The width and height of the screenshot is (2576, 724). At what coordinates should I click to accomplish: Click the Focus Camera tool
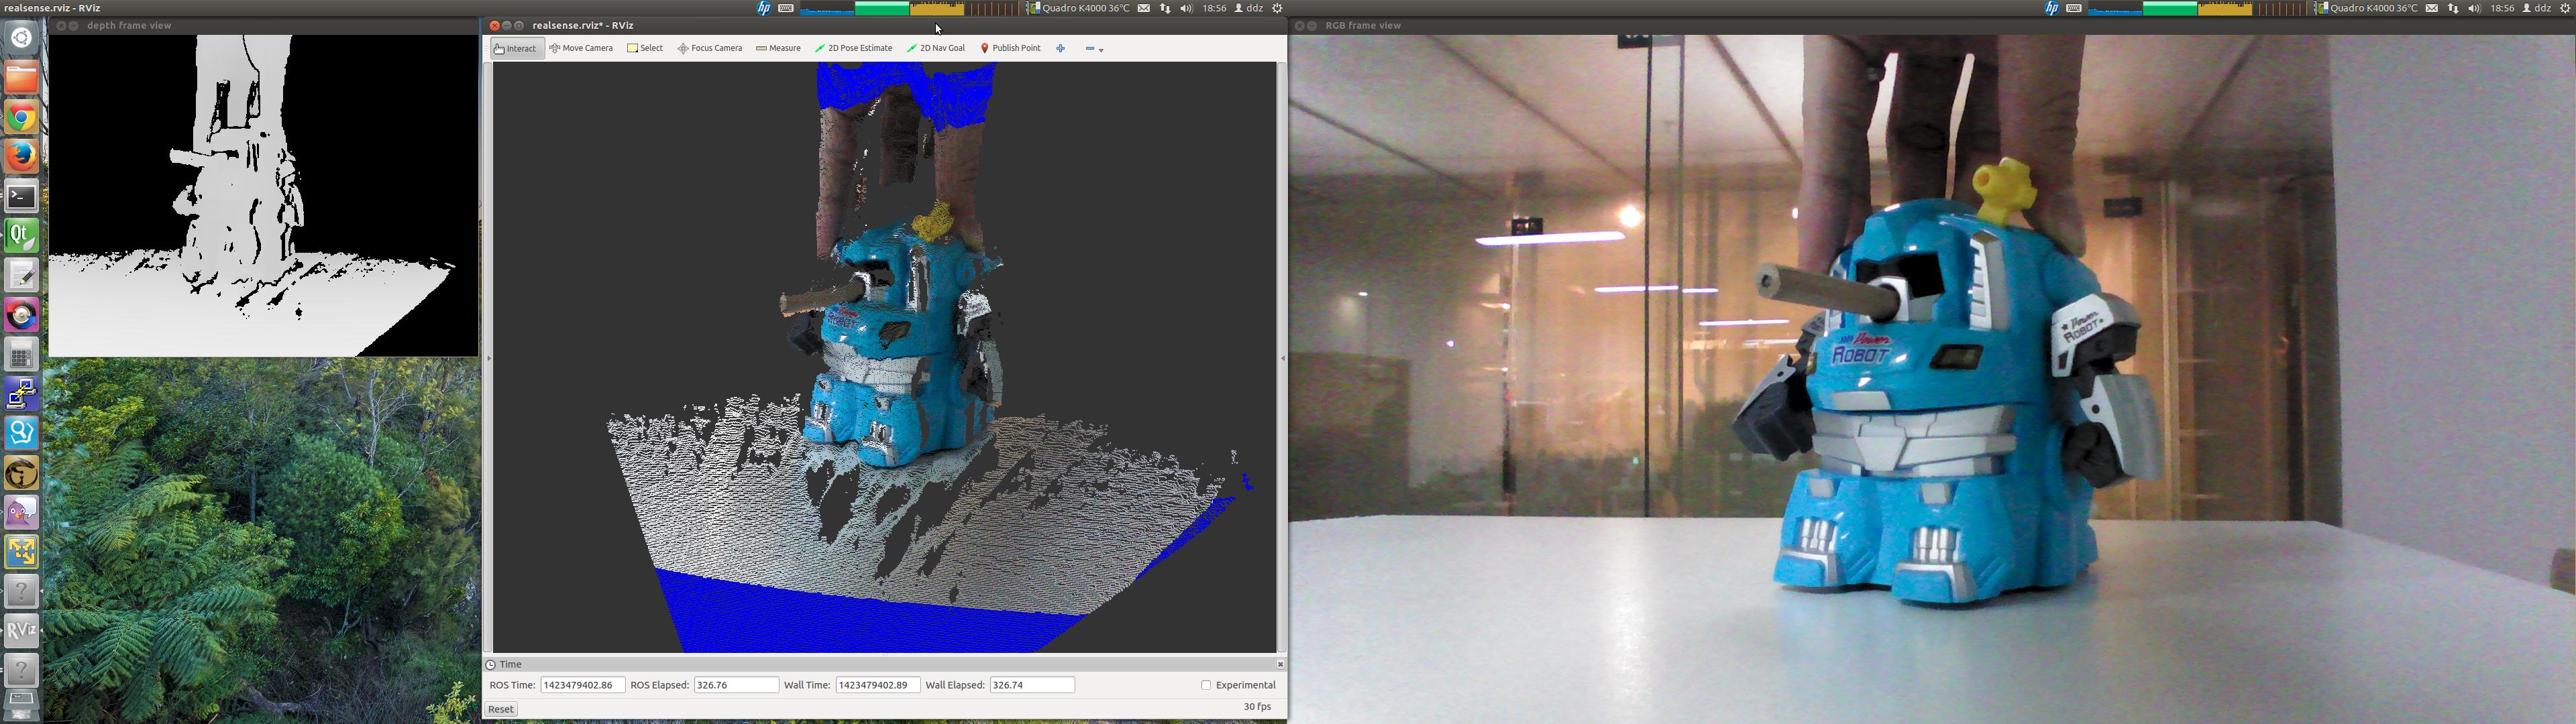coord(710,48)
